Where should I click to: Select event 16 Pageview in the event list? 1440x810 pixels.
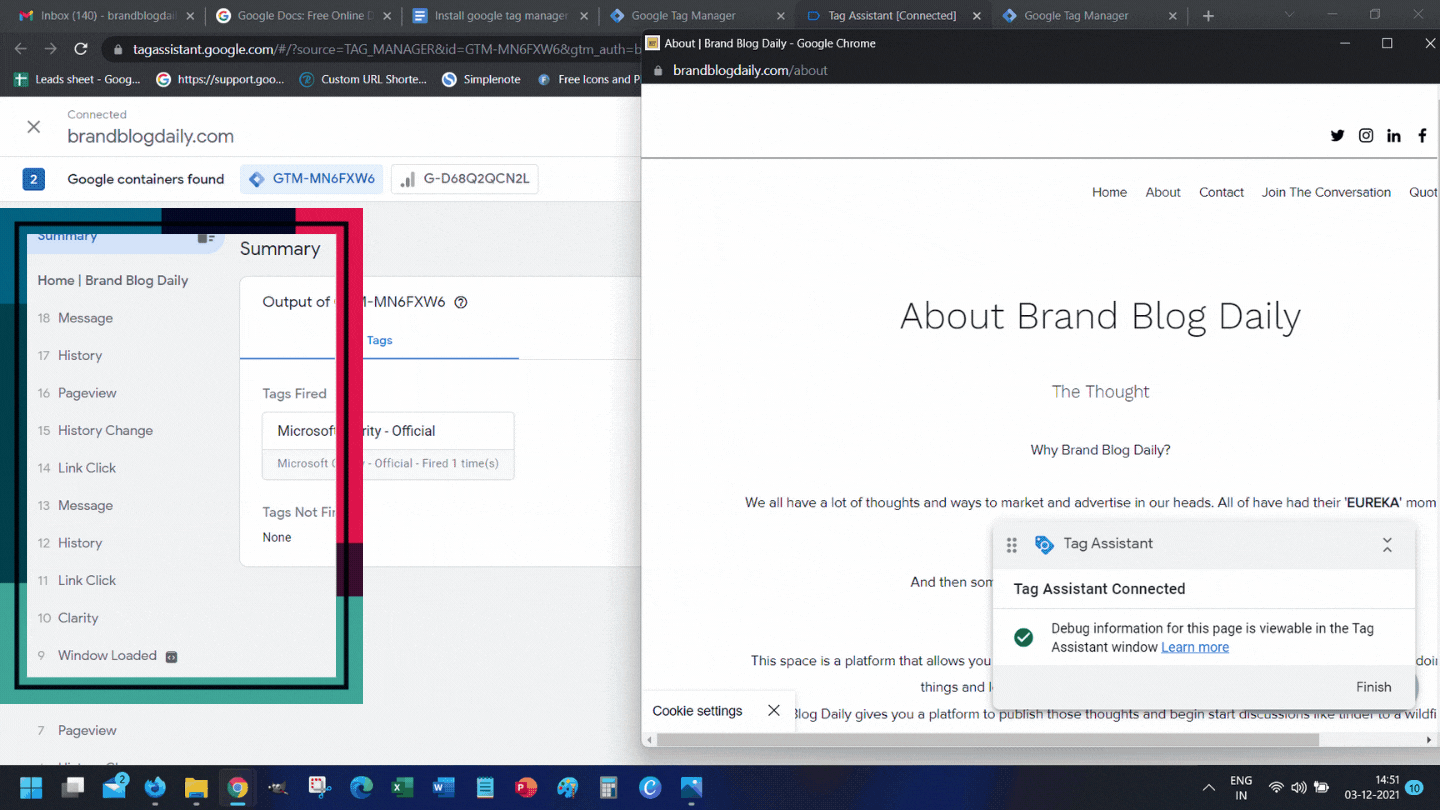77,393
